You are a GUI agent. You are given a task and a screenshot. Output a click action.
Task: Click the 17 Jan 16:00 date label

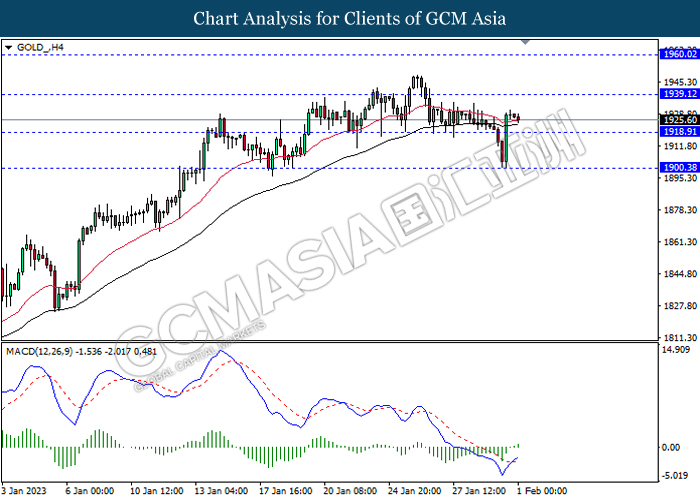pos(286,491)
